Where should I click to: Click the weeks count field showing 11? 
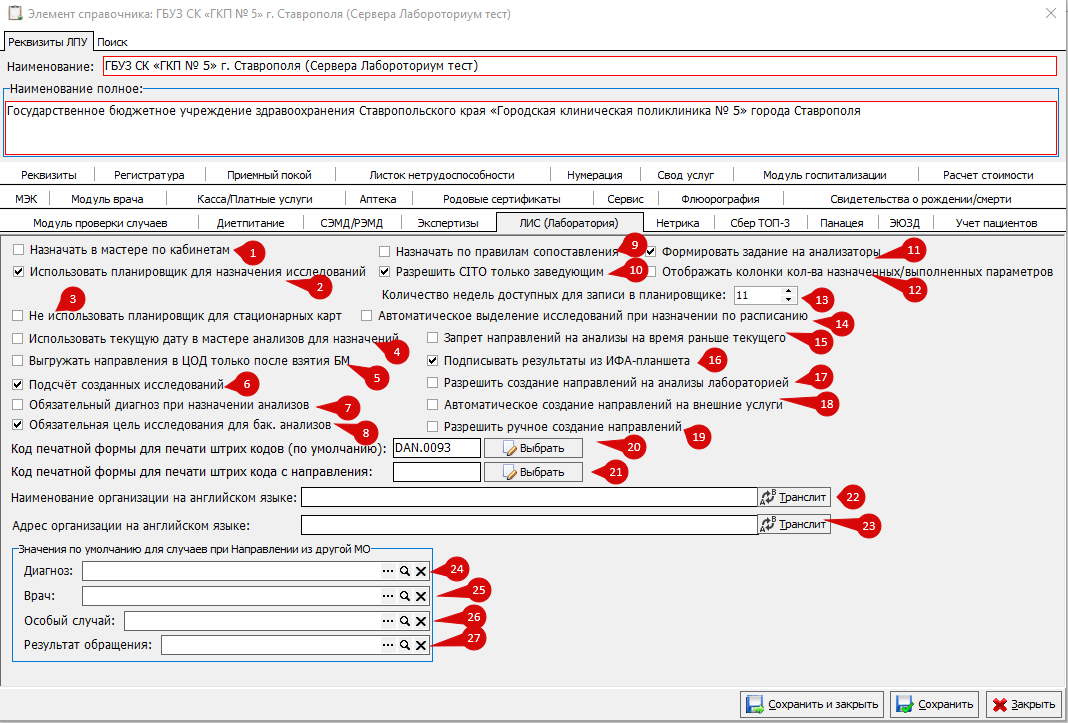coord(758,296)
